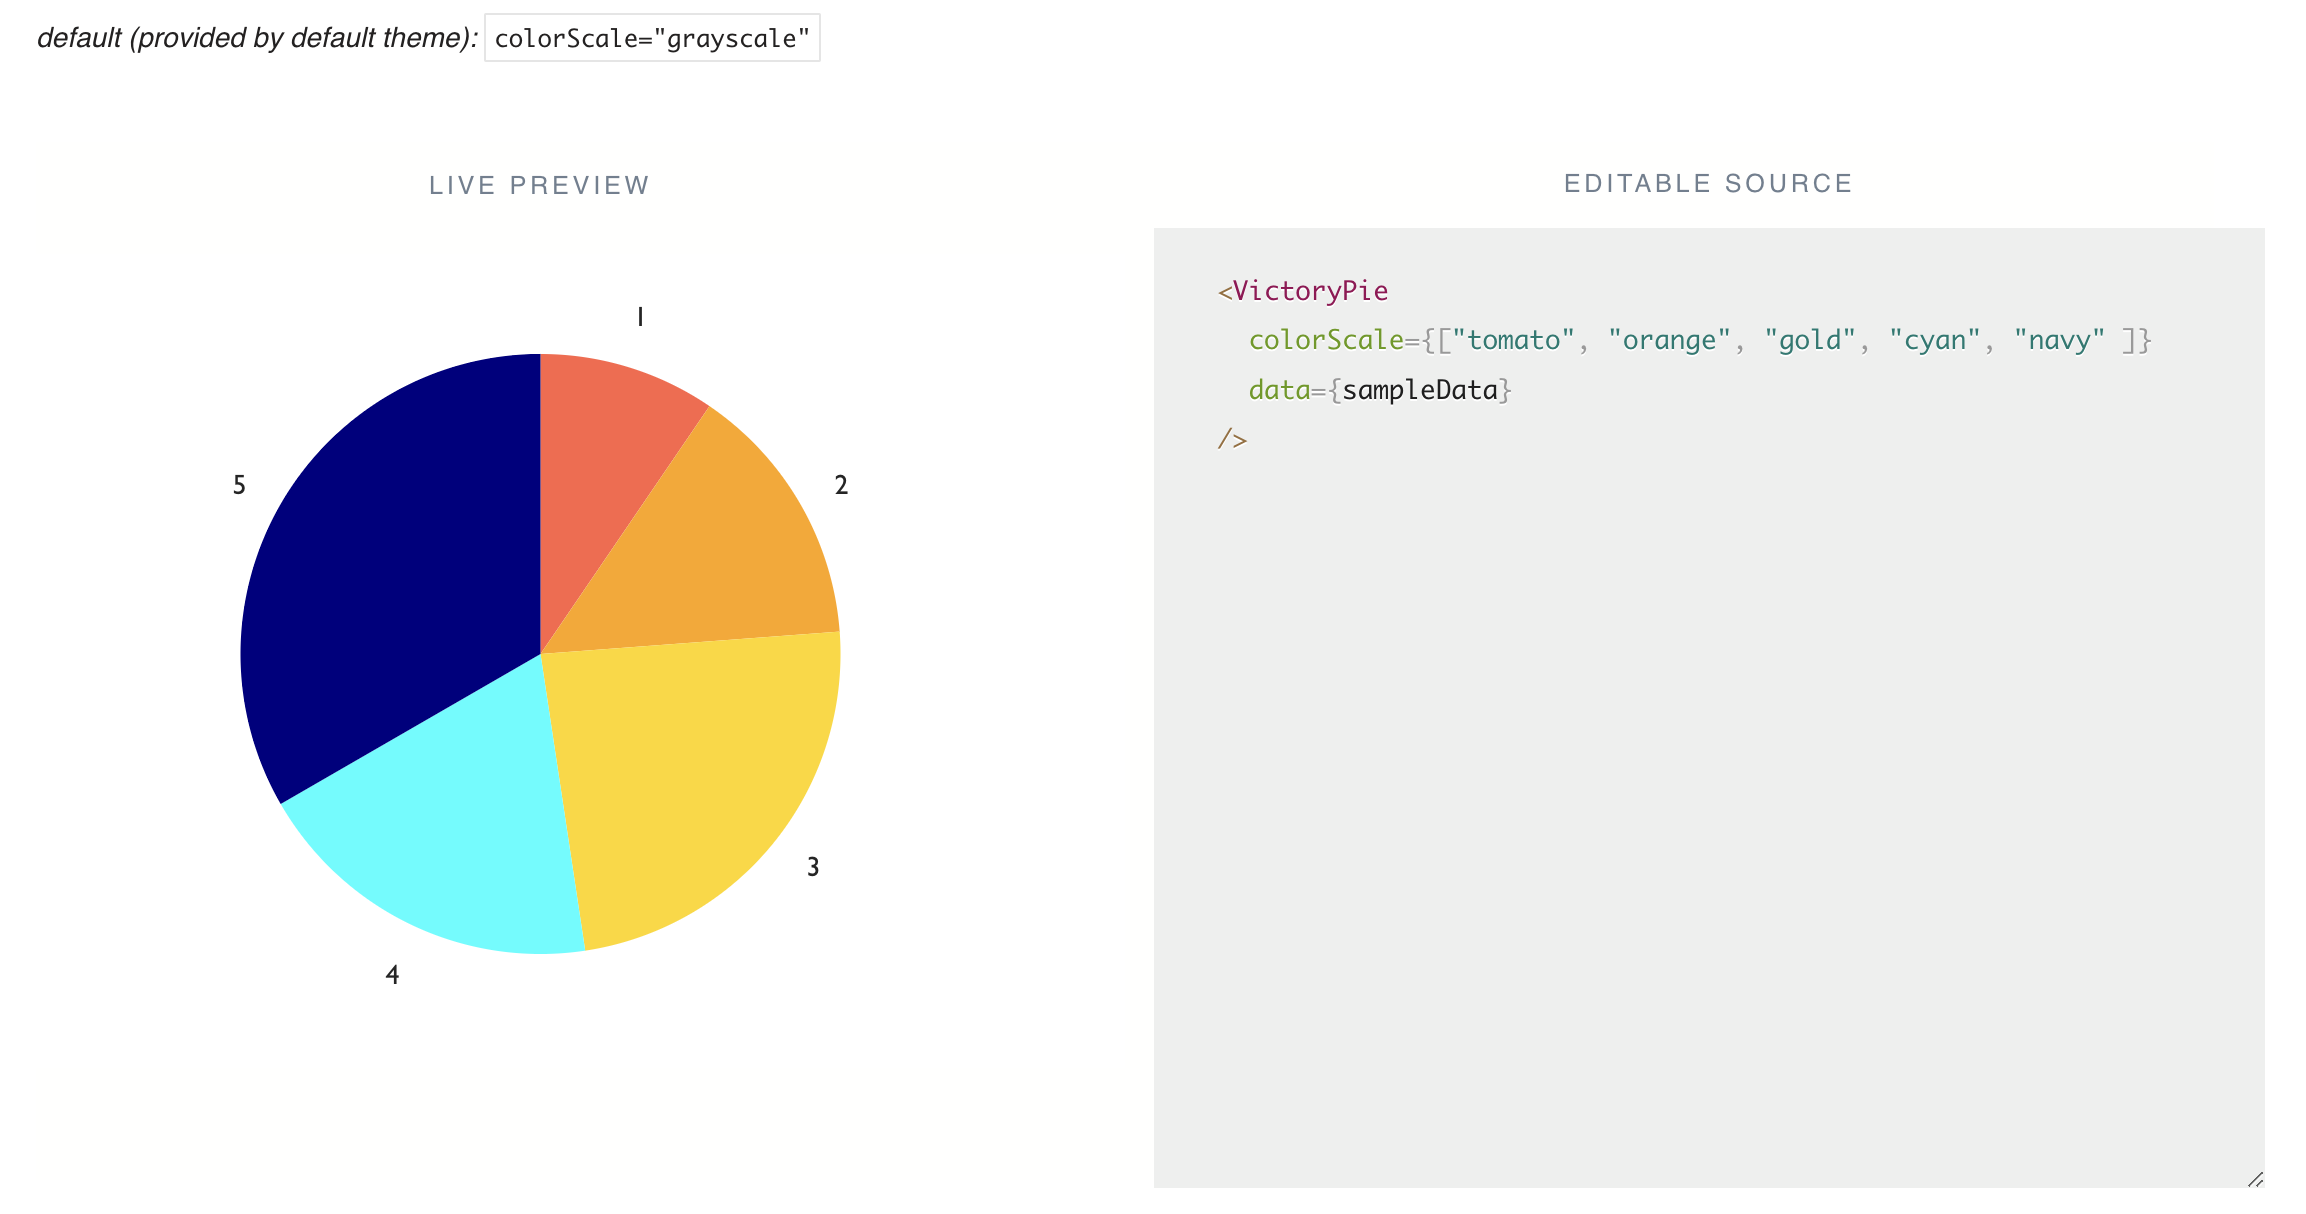
Task: Click the EDITABLE SOURCE heading
Action: point(1707,182)
